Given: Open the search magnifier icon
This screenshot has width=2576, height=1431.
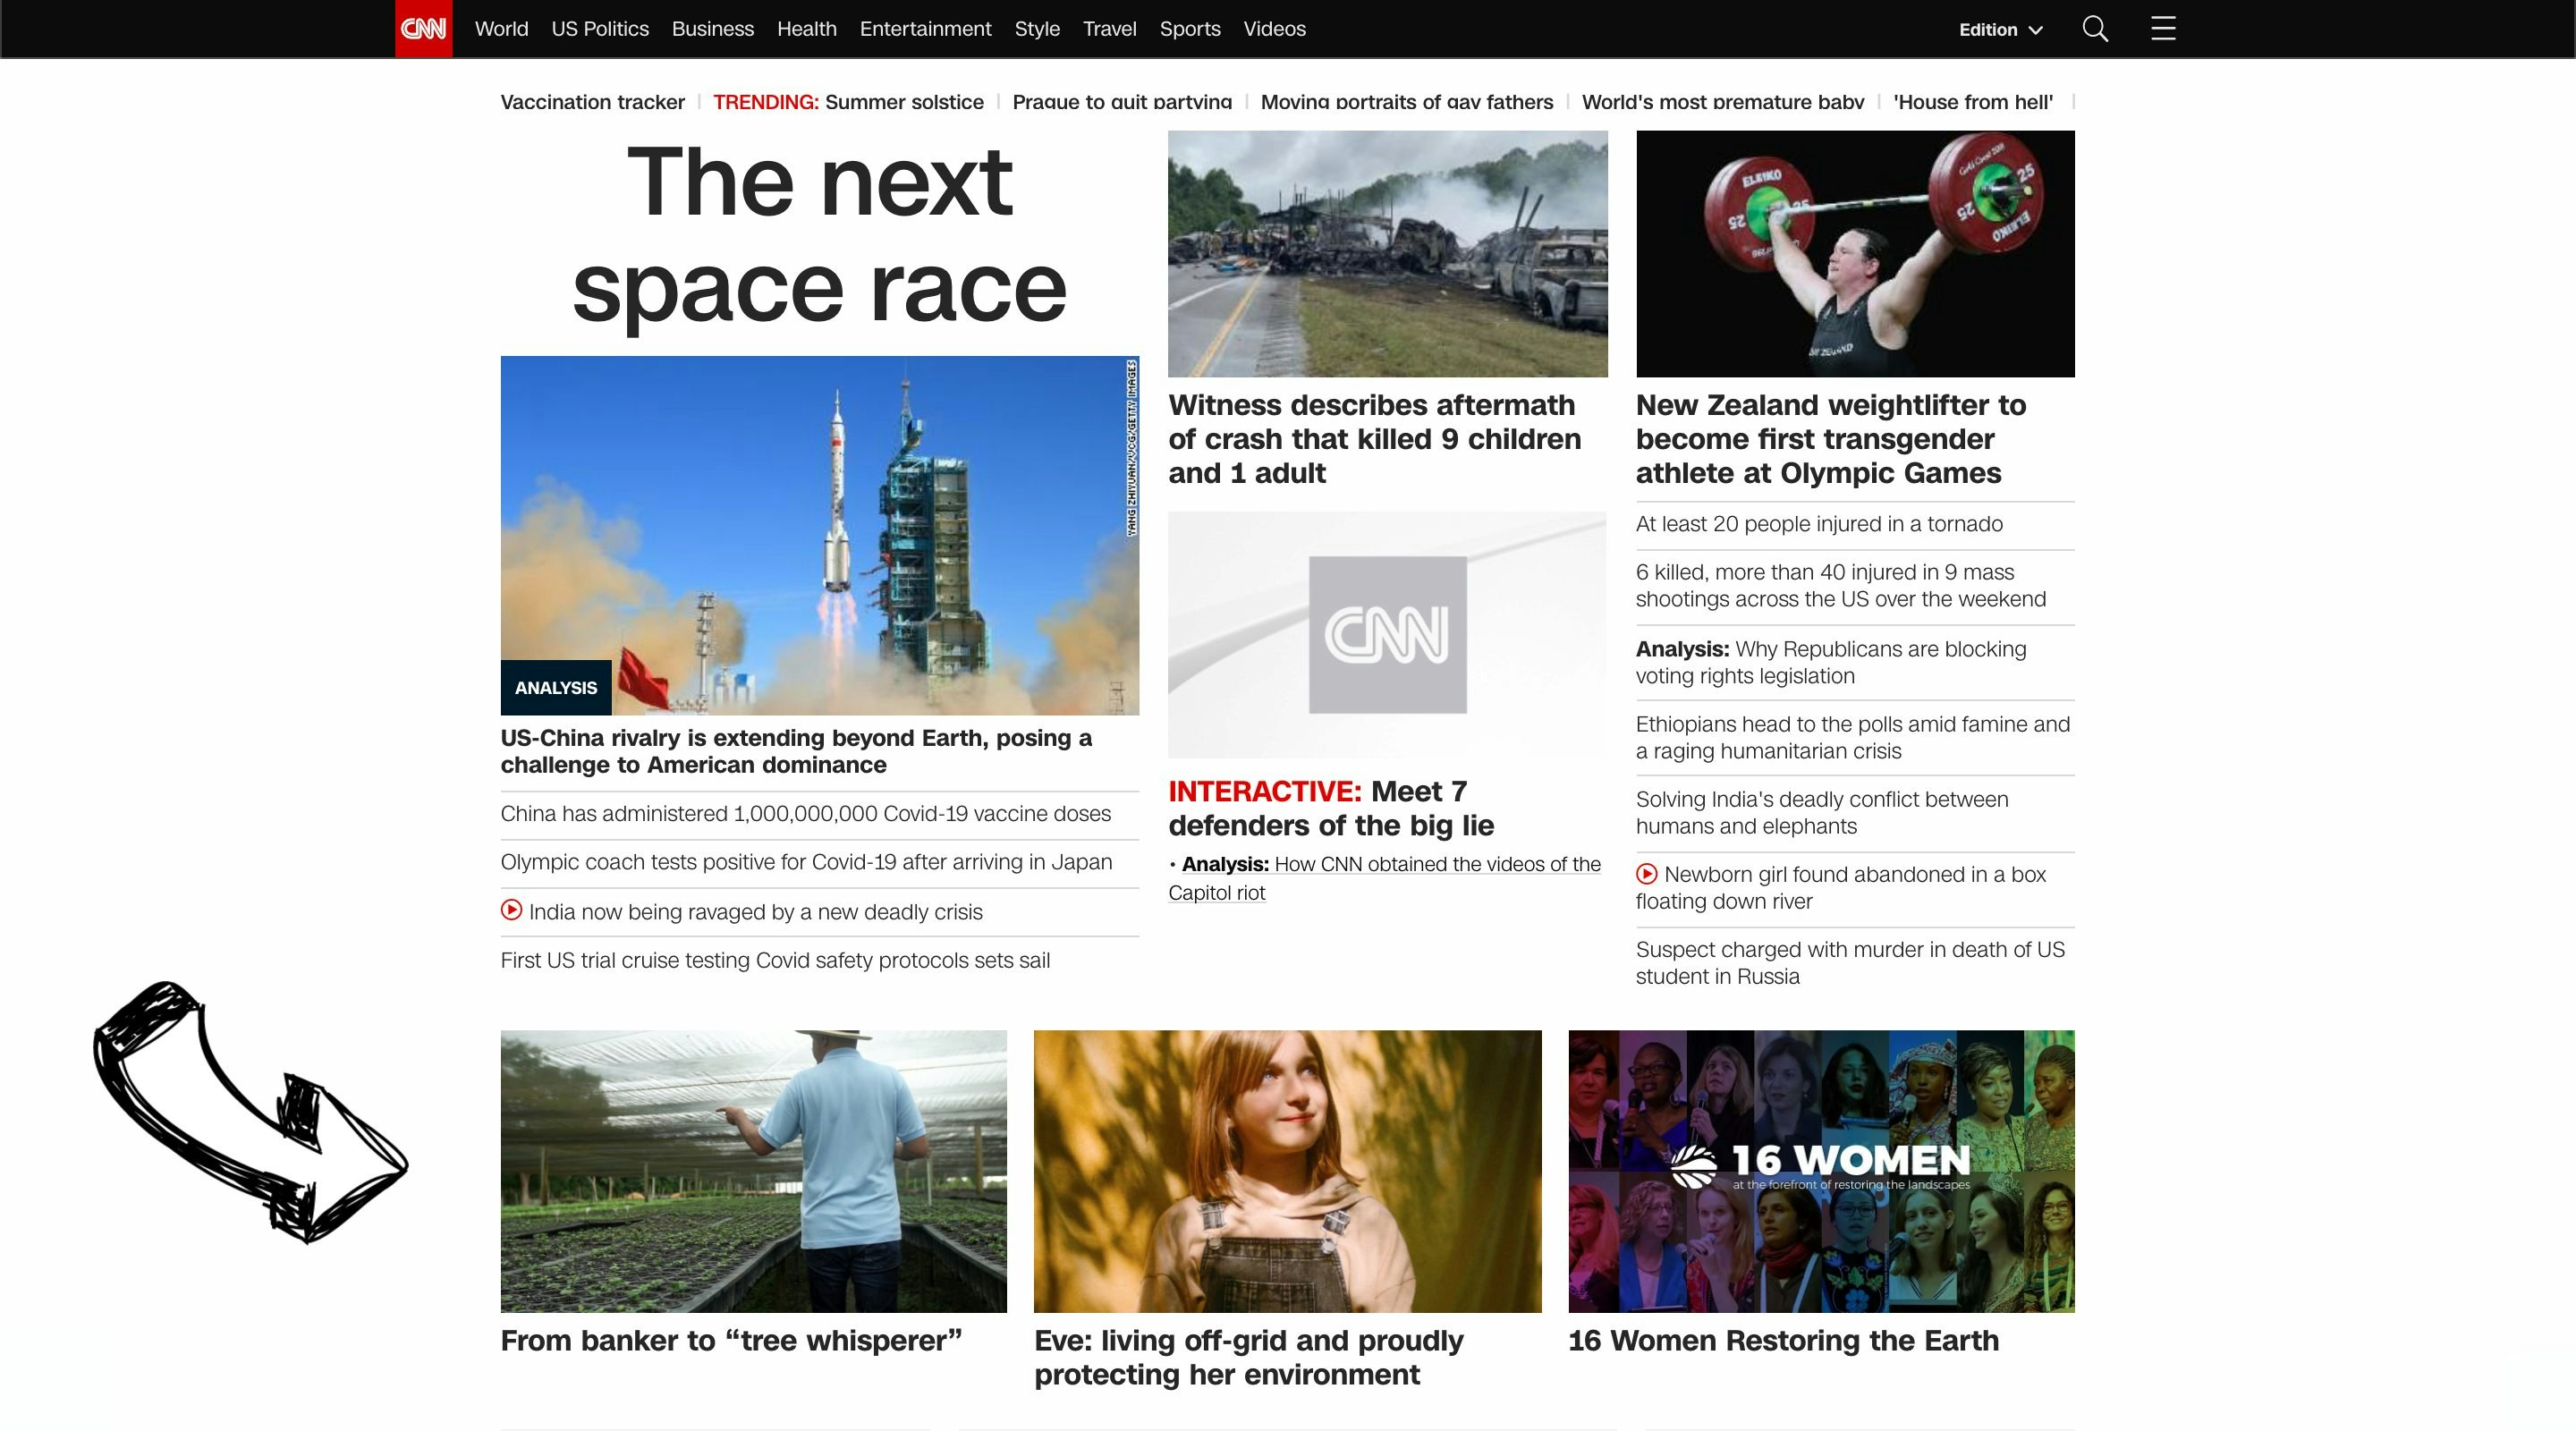Looking at the screenshot, I should click(x=2095, y=29).
